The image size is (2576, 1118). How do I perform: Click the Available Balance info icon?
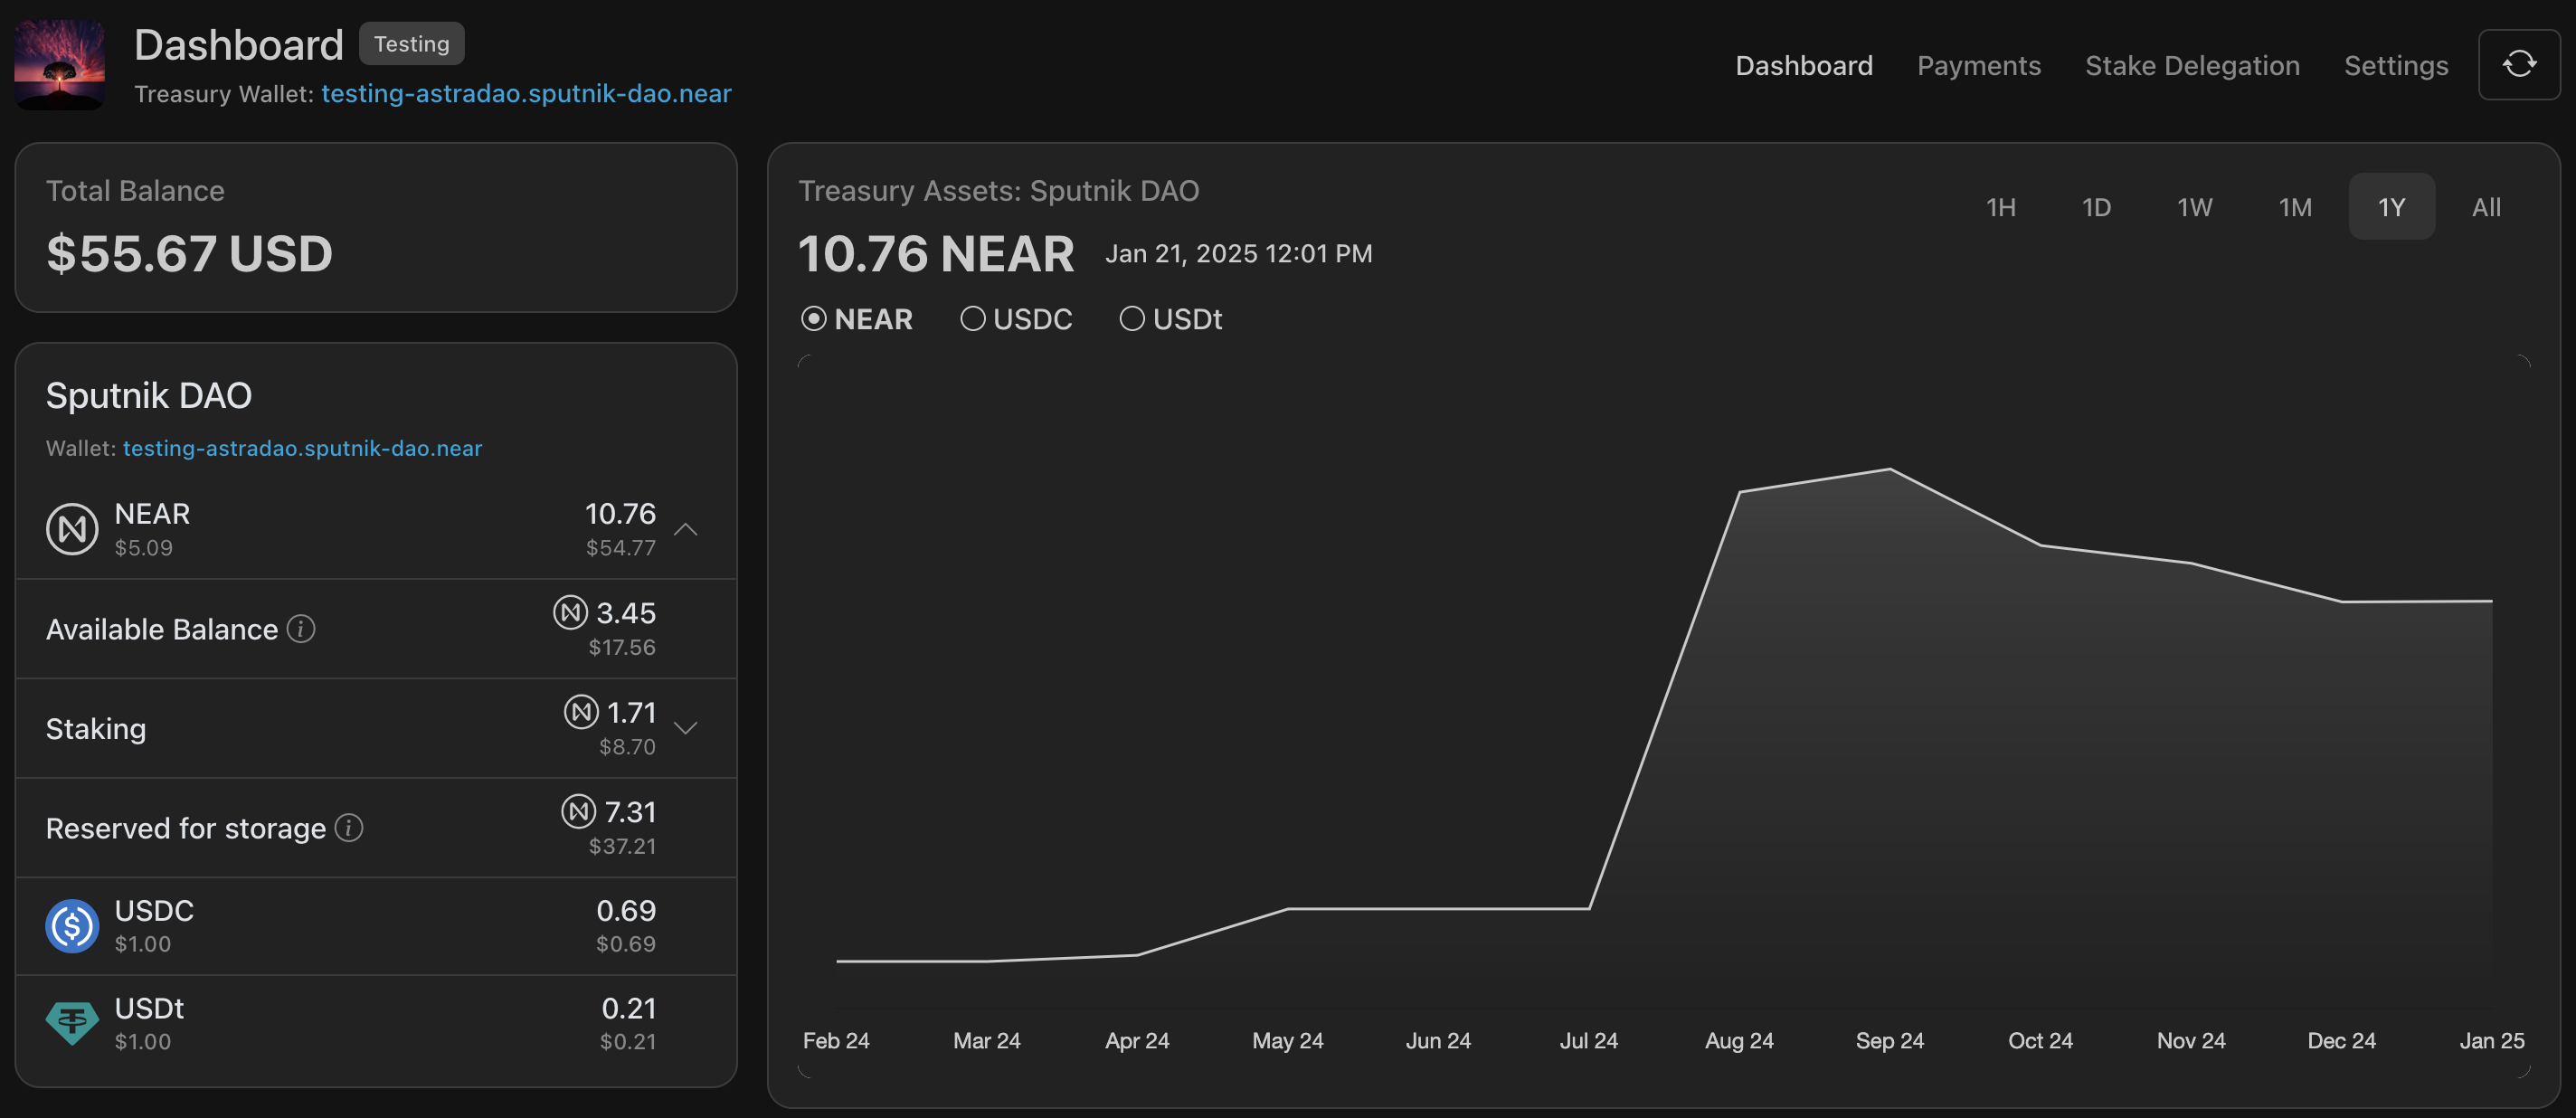301,629
